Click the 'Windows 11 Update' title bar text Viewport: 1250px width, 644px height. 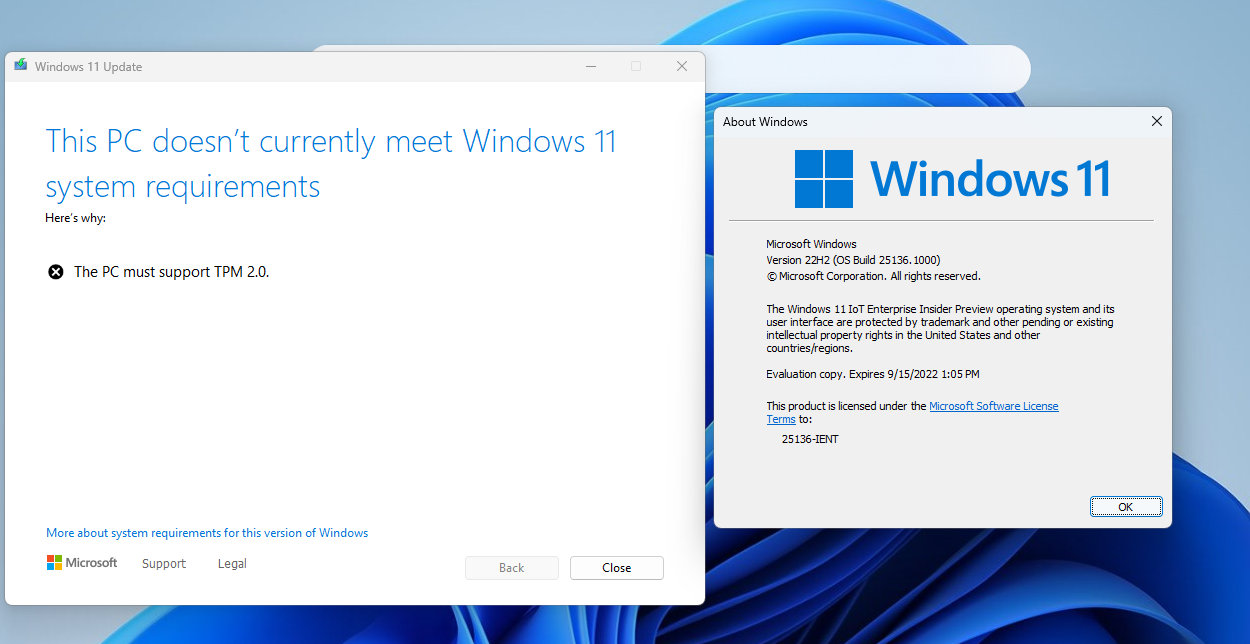point(88,67)
